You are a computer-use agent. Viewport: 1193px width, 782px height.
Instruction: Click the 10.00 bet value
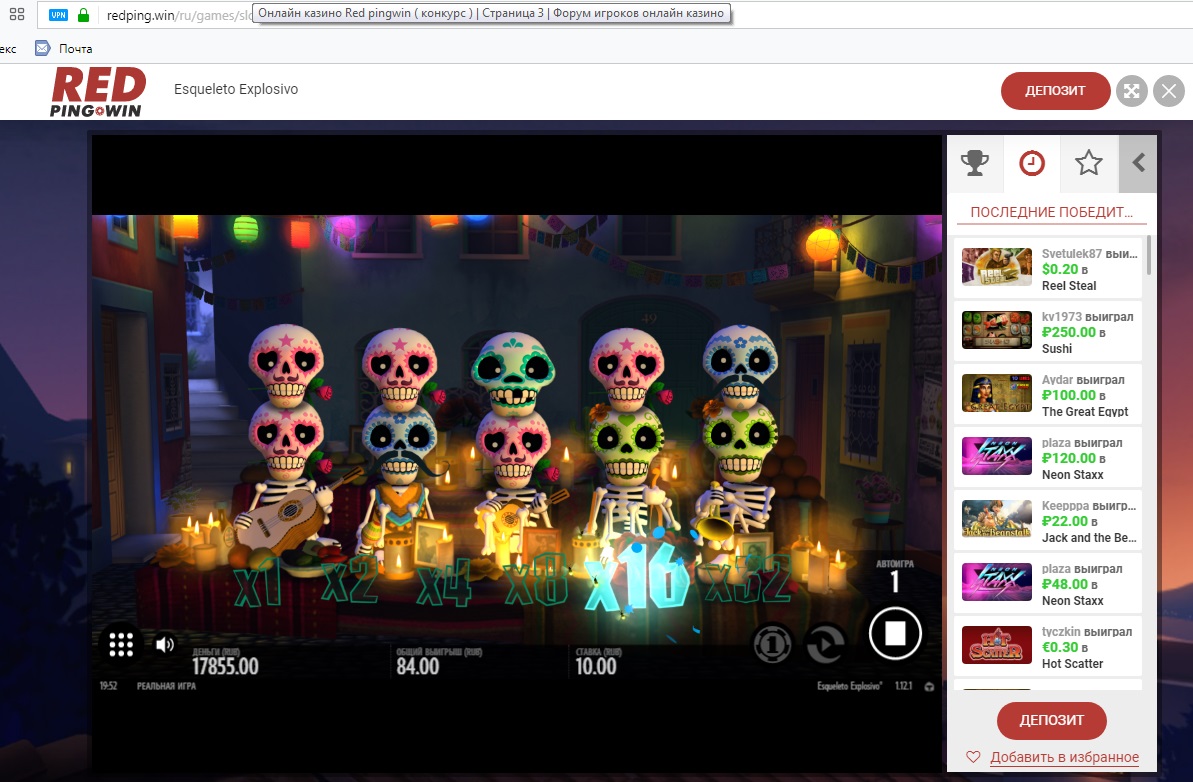(x=596, y=666)
